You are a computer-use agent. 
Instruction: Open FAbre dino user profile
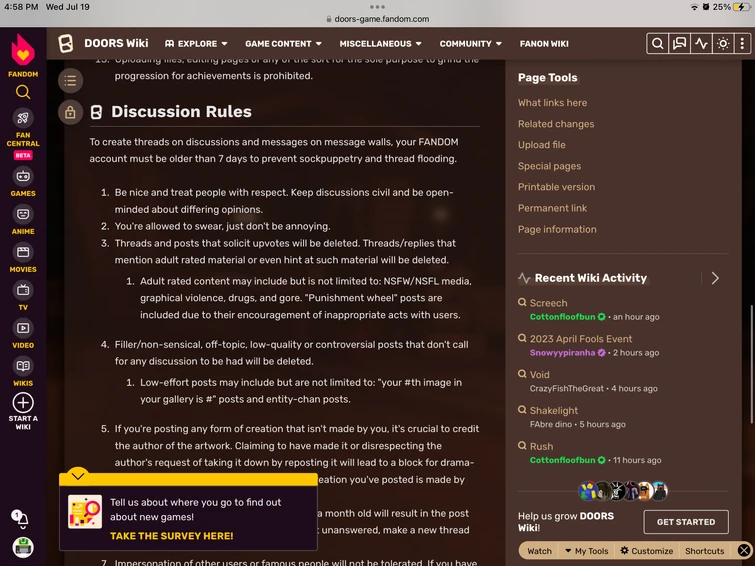coord(550,424)
